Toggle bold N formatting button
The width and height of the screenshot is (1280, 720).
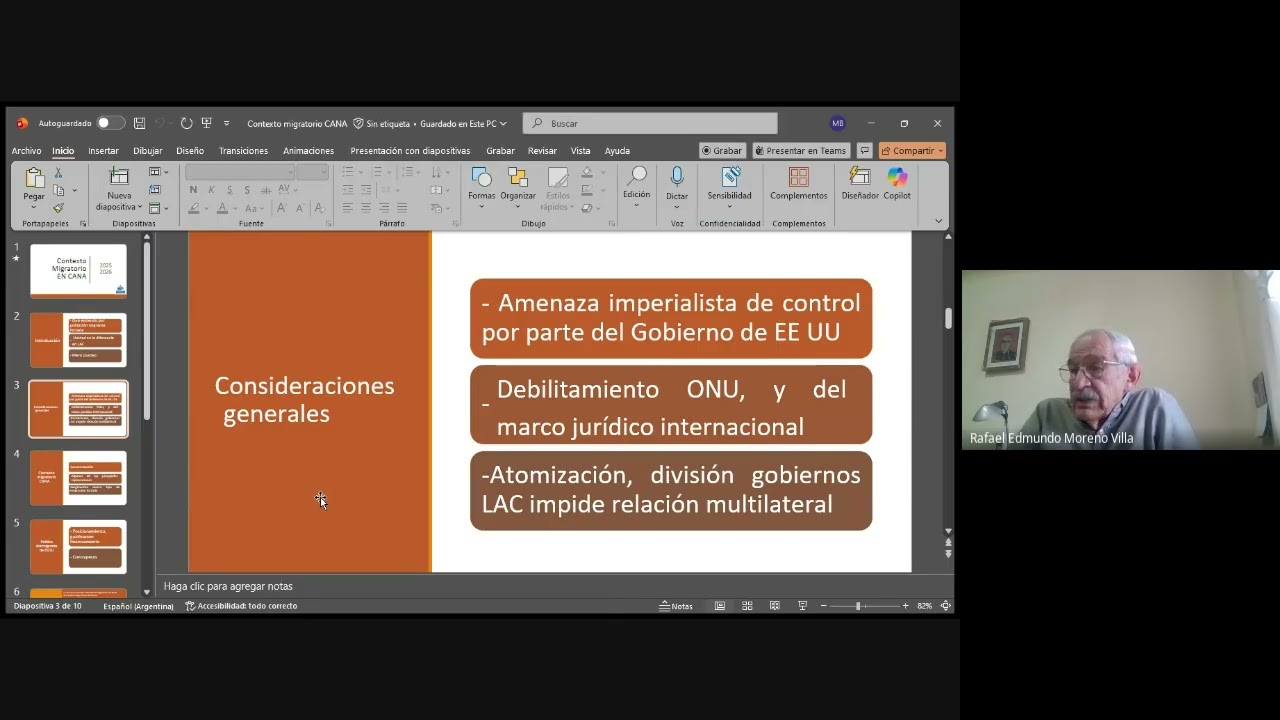(x=194, y=190)
